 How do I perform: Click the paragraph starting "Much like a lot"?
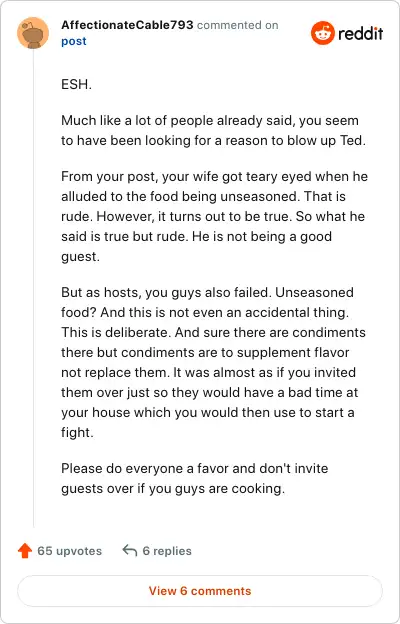[213, 131]
